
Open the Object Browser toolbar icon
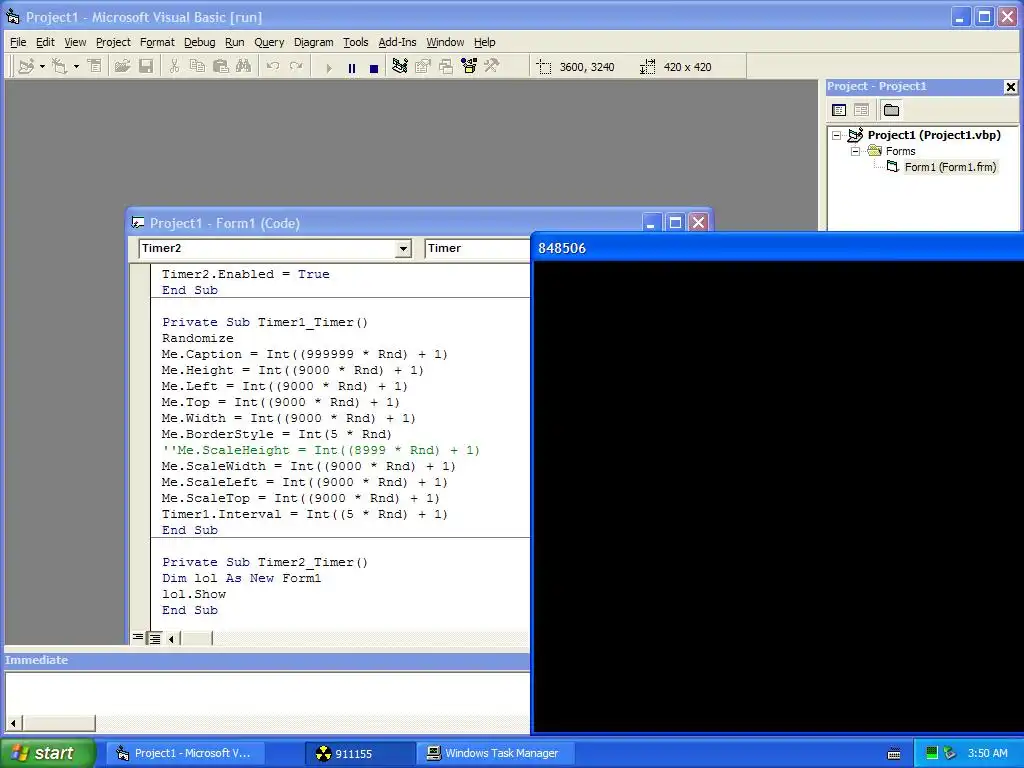pos(469,66)
